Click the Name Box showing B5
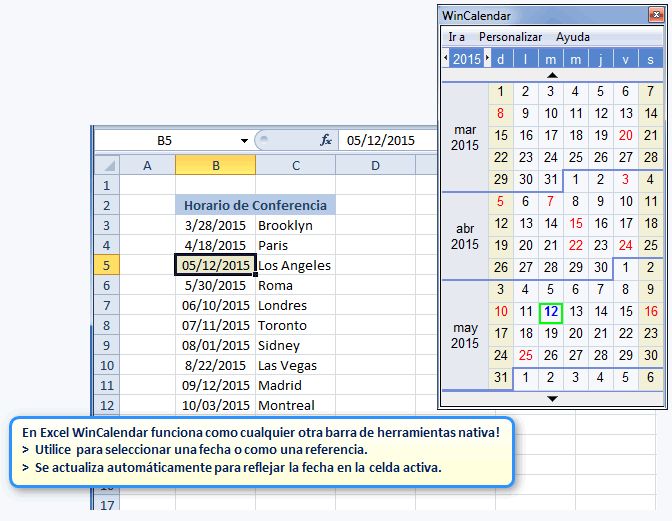Image resolution: width=672 pixels, height=521 pixels. point(165,141)
